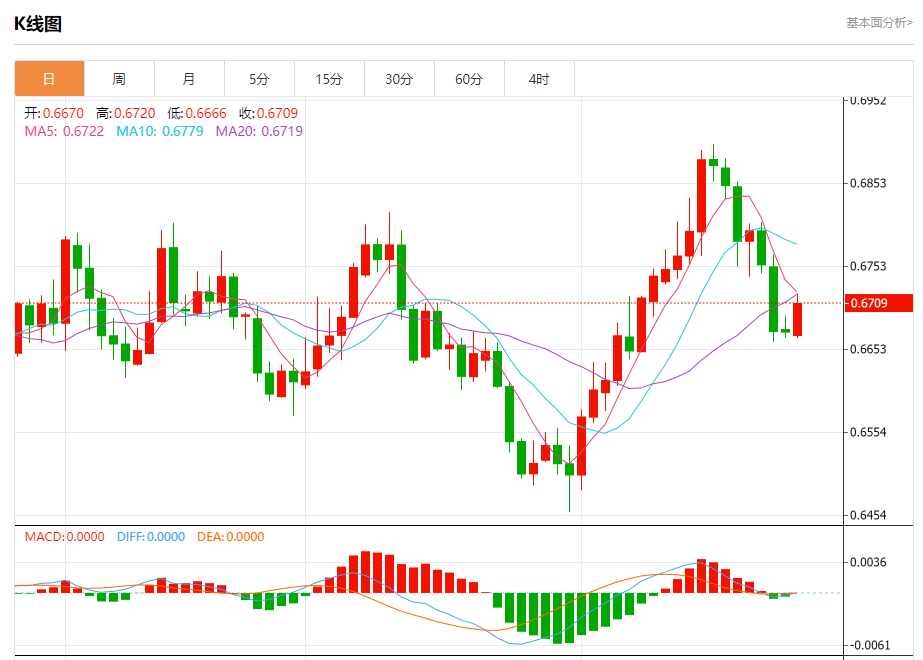Open the 5分 timeframe tab
The image size is (923, 660).
pos(259,79)
